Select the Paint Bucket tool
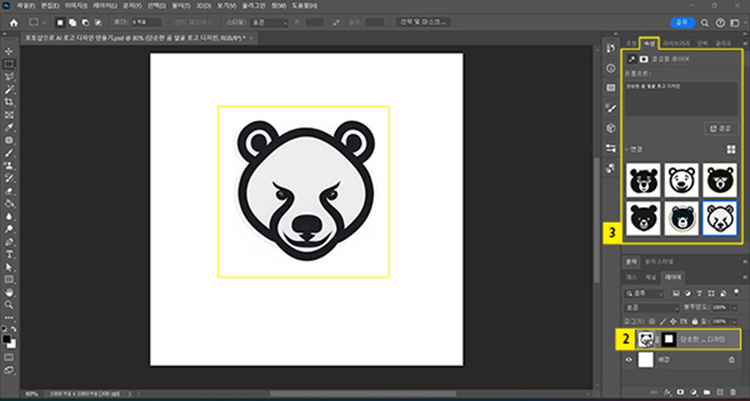This screenshot has height=401, width=750. [x=9, y=203]
